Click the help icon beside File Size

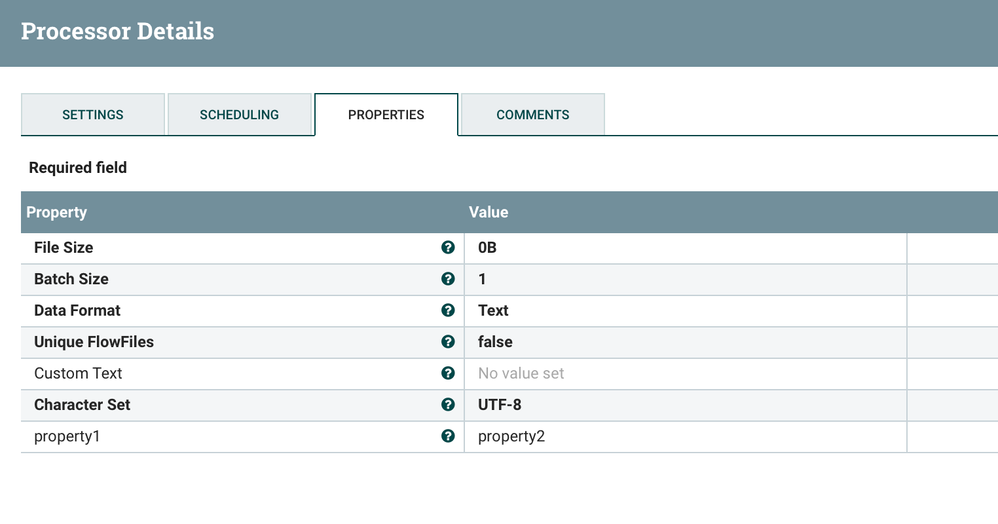point(448,248)
